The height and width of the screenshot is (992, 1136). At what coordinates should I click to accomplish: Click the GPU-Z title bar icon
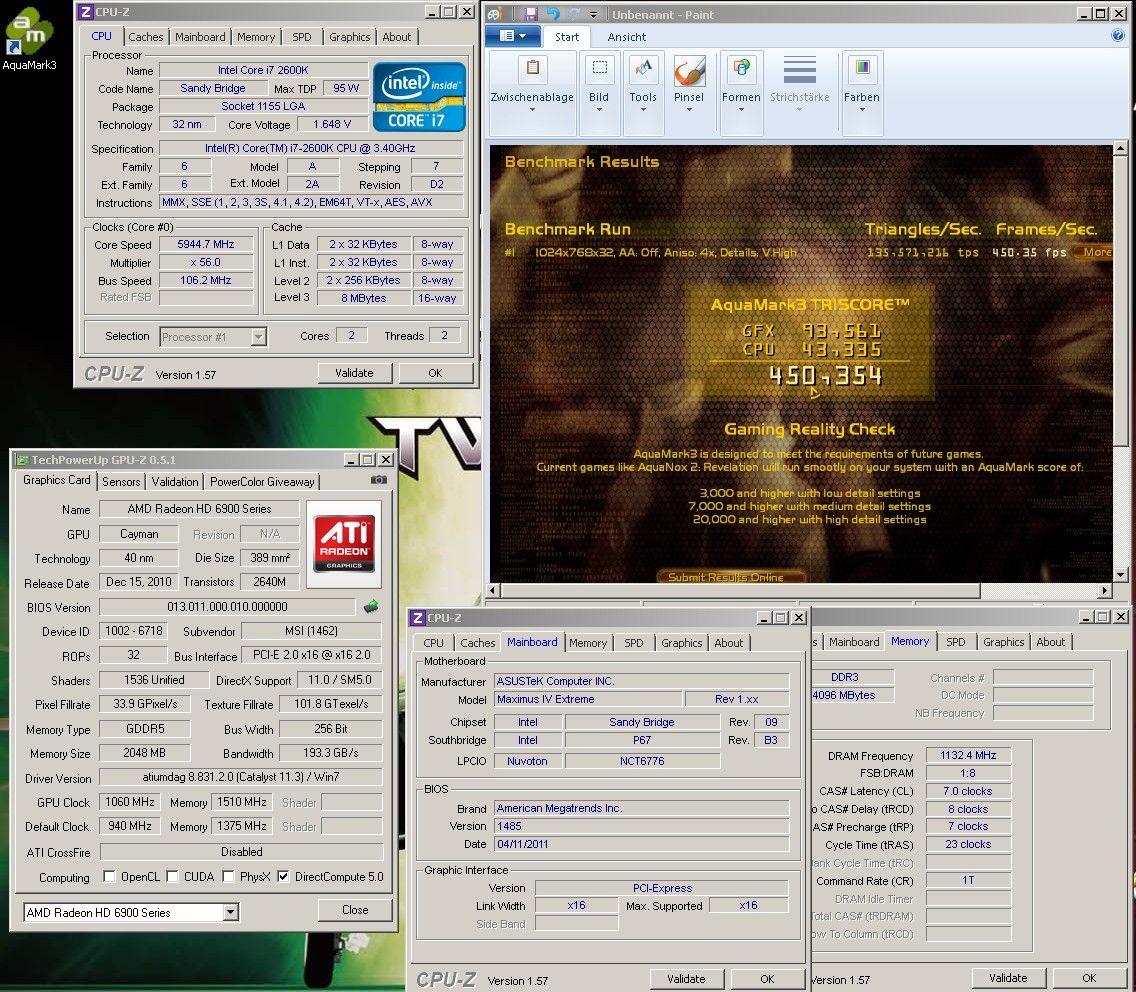click(22, 459)
